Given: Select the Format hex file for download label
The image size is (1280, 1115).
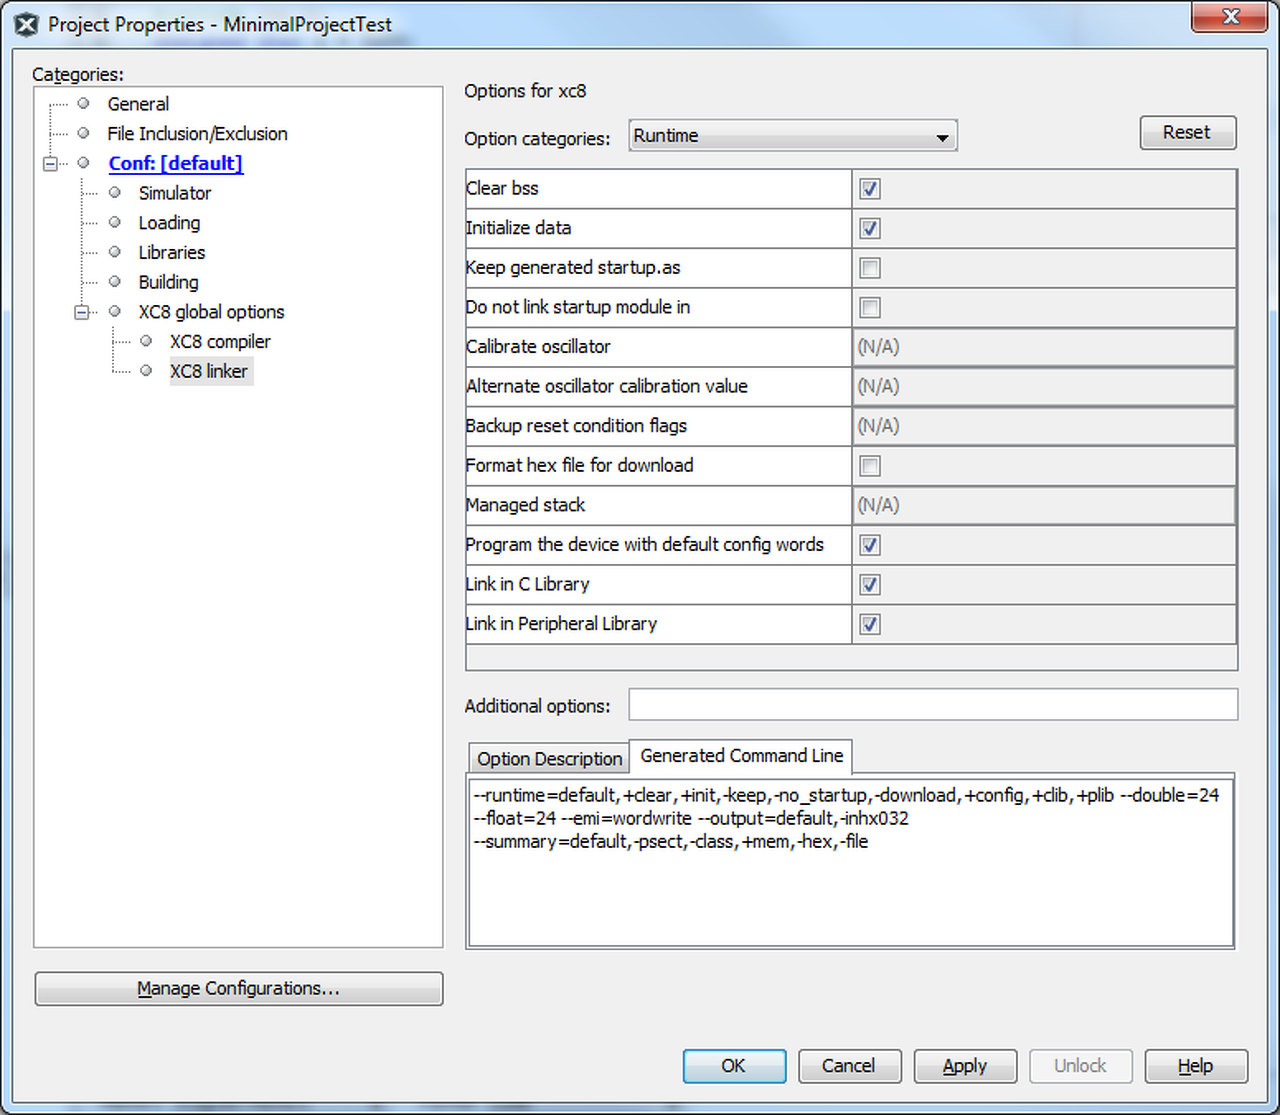Looking at the screenshot, I should coord(579,465).
